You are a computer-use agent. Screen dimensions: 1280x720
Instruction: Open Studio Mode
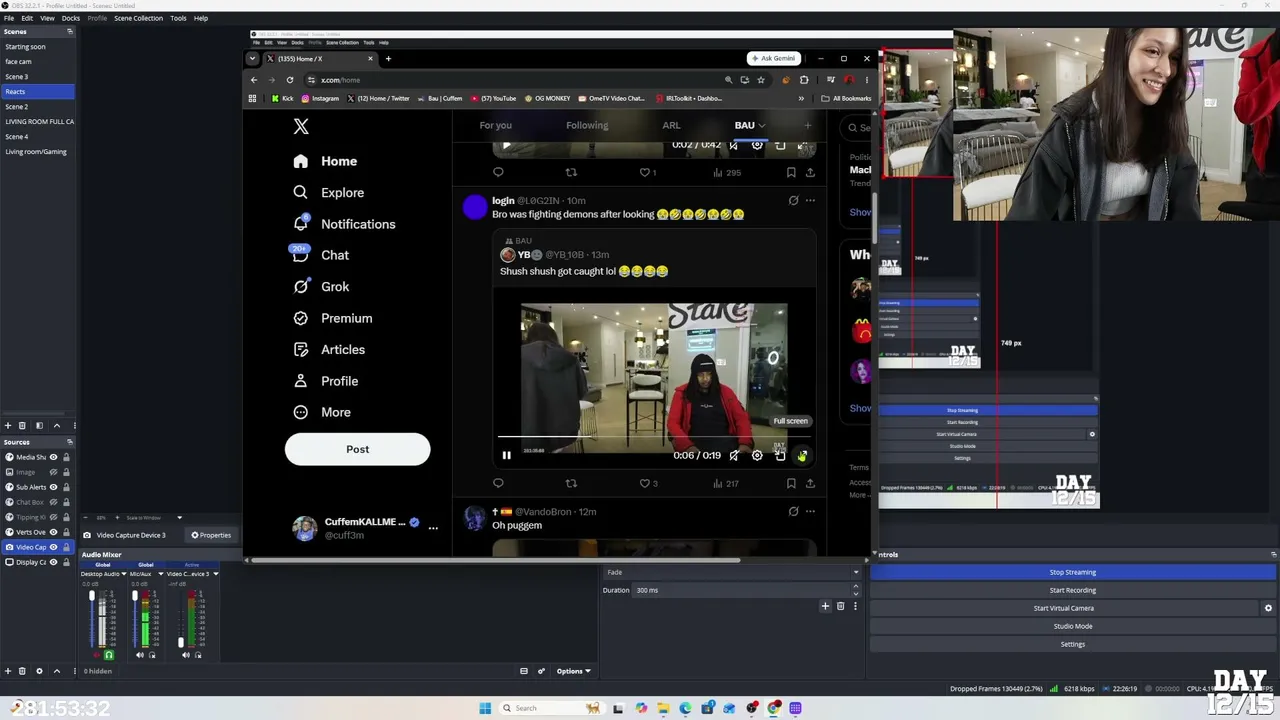(1073, 626)
